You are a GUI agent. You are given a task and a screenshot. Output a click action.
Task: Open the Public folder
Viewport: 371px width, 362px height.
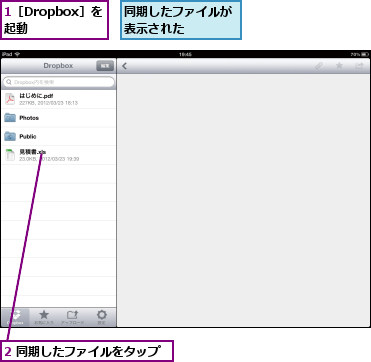pos(58,136)
